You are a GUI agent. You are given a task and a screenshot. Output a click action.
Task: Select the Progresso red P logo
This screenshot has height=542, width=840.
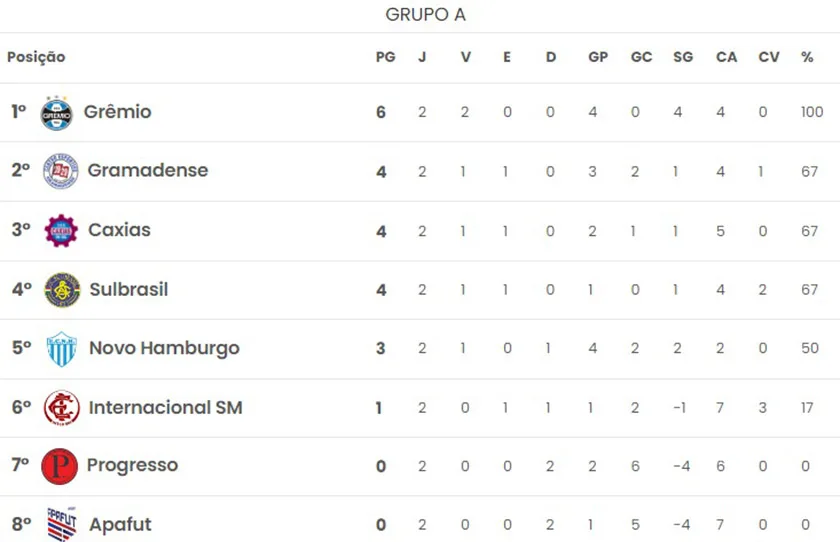pyautogui.click(x=59, y=466)
